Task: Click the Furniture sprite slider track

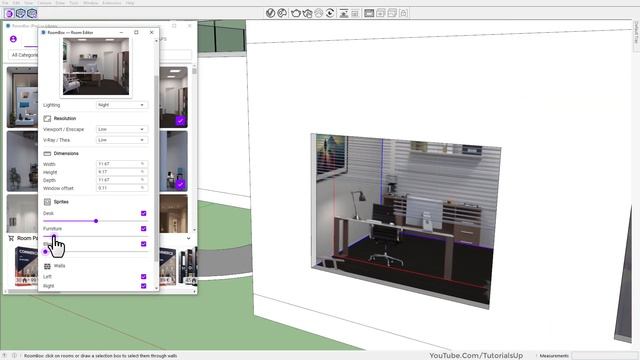Action: [96, 236]
